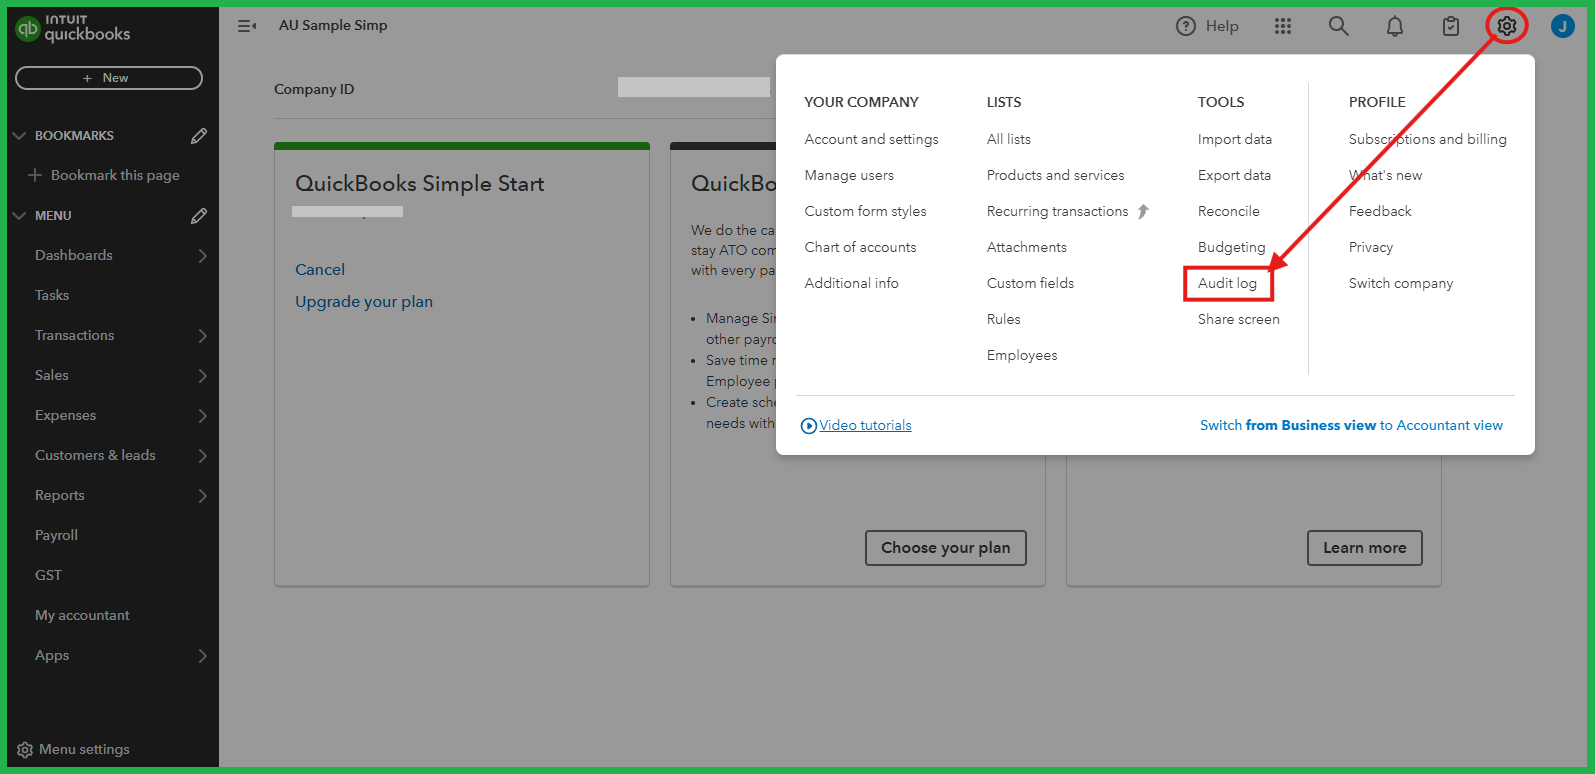The image size is (1595, 774).
Task: Open the clipboard tasks icon
Action: tap(1451, 26)
